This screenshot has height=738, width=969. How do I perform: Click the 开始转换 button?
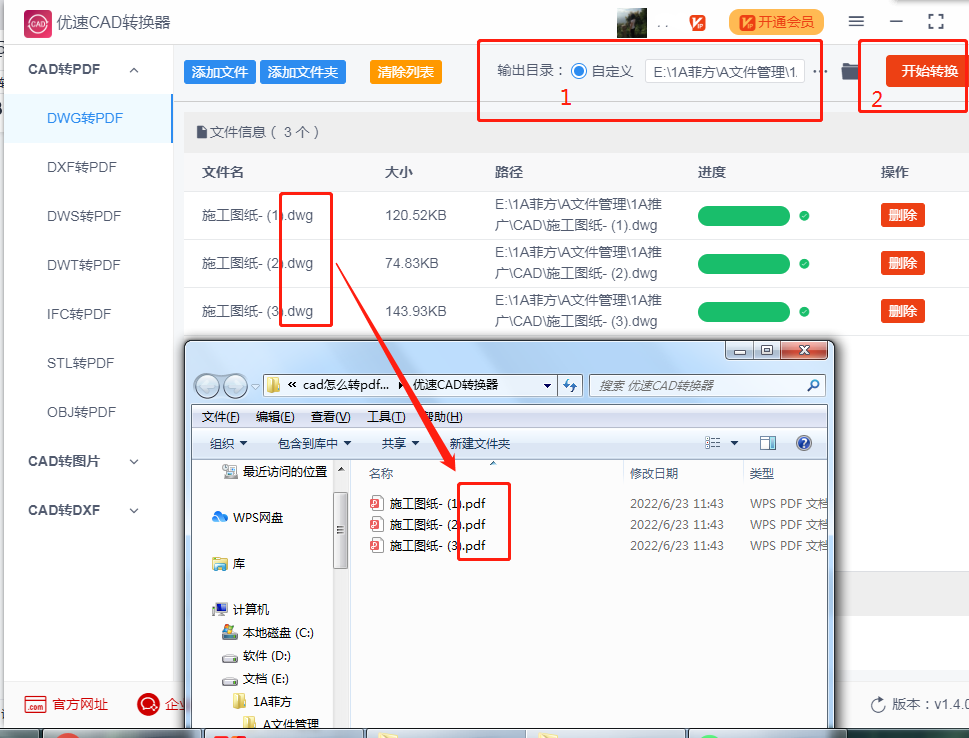coord(928,71)
